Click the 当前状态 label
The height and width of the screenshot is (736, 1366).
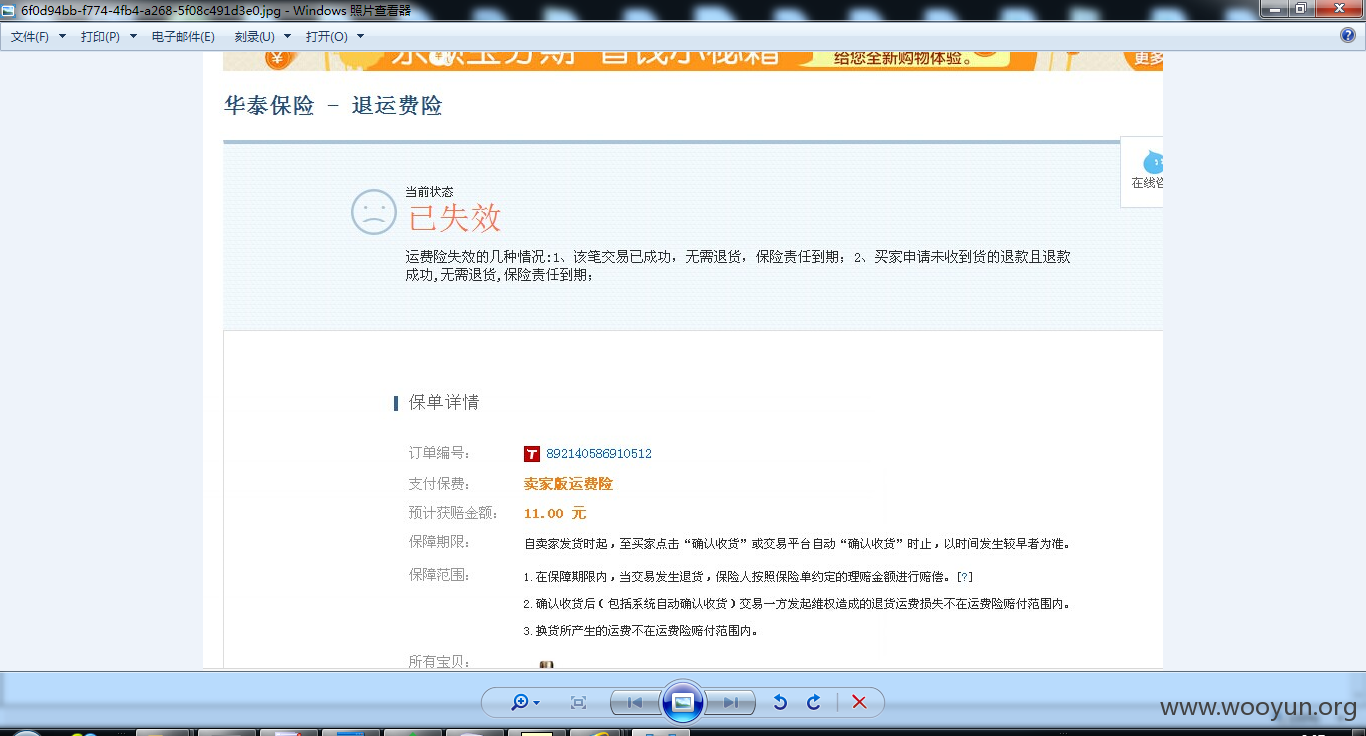[429, 191]
